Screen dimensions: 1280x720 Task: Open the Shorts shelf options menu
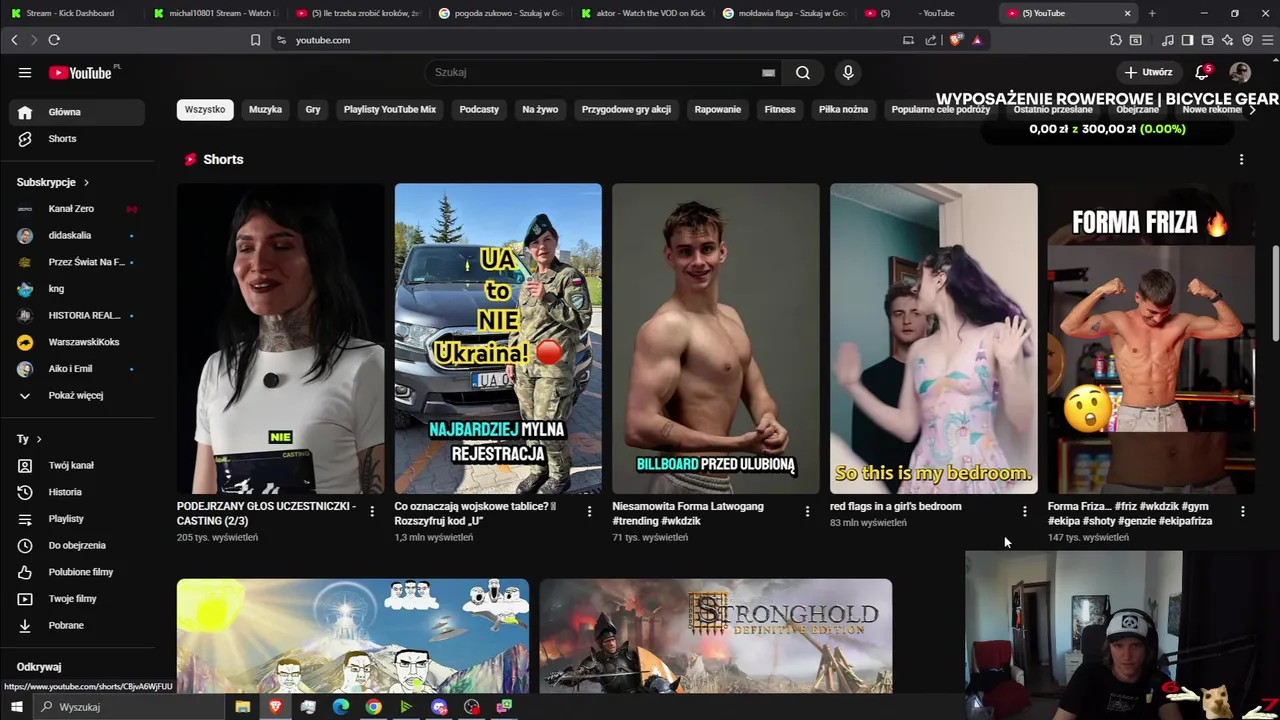point(1241,159)
